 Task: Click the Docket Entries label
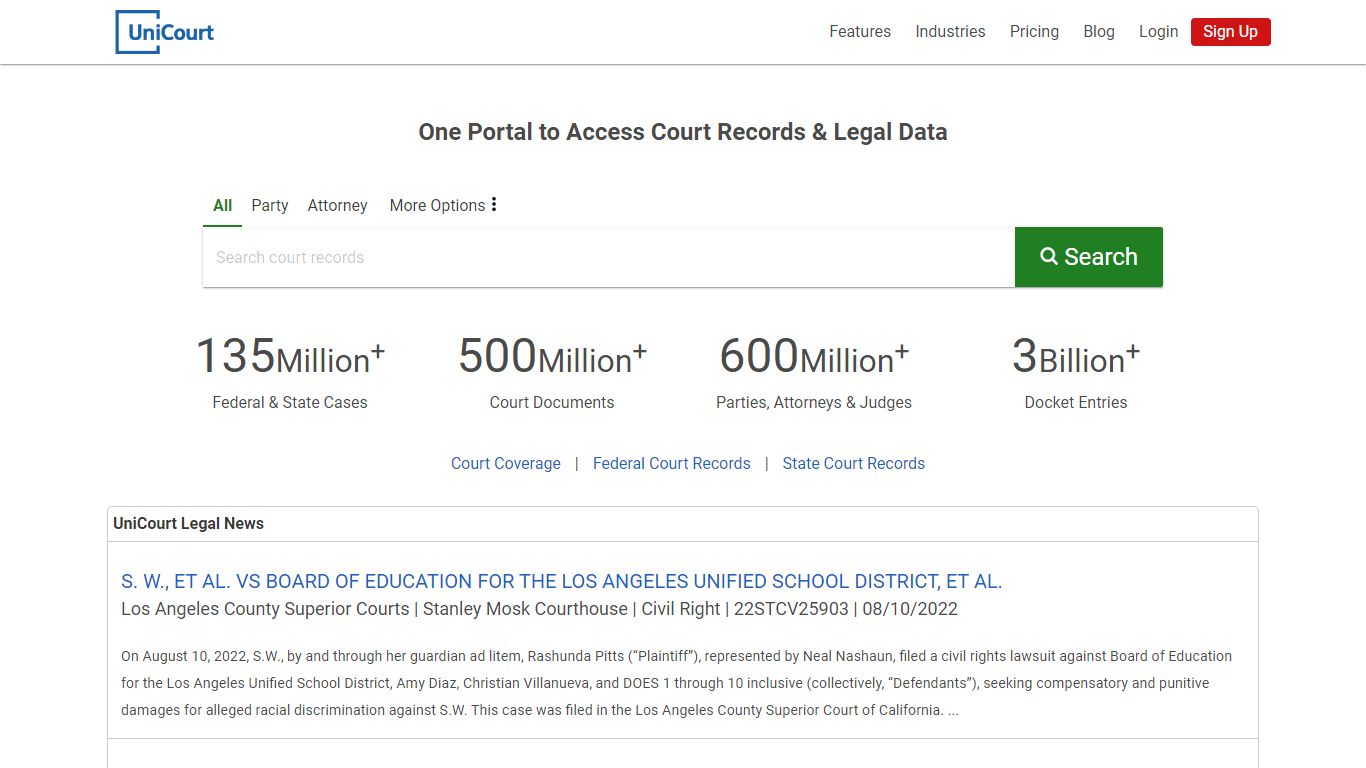pyautogui.click(x=1076, y=402)
